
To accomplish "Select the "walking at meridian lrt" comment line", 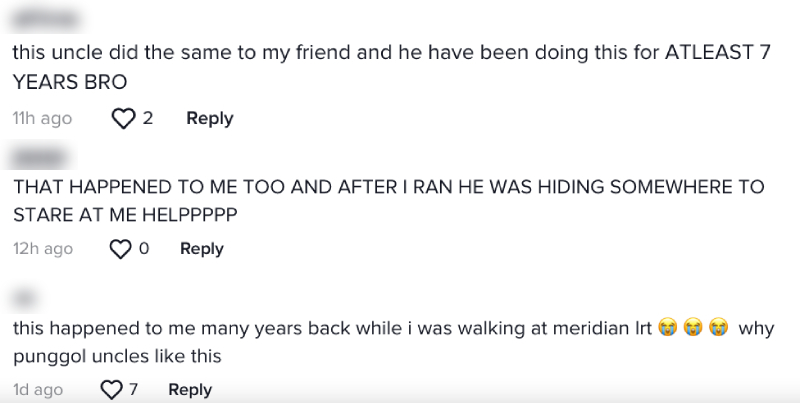I will coord(330,327).
